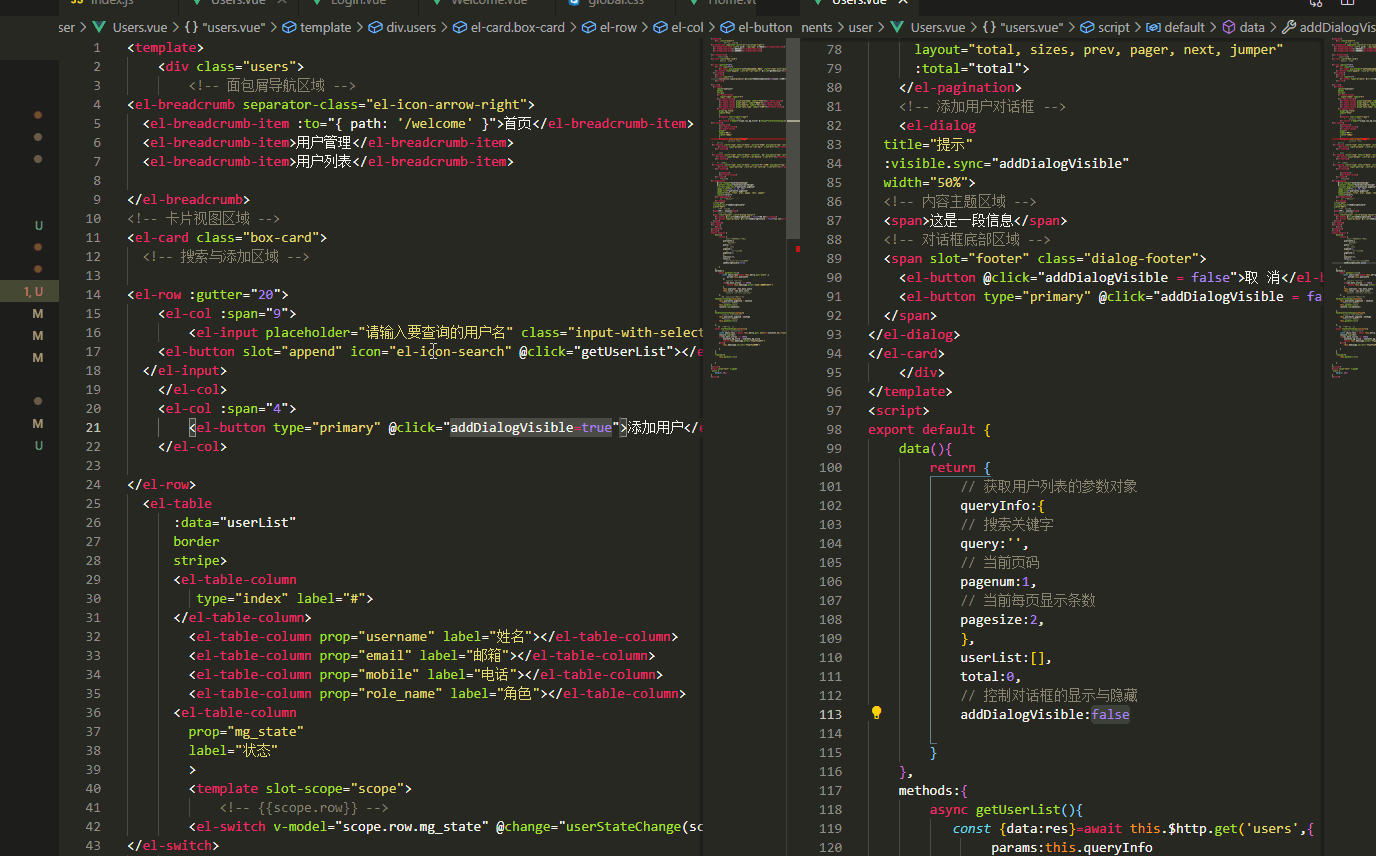Image resolution: width=1376 pixels, height=856 pixels.
Task: Click the 'prop="email"' table column line
Action: tap(422, 655)
